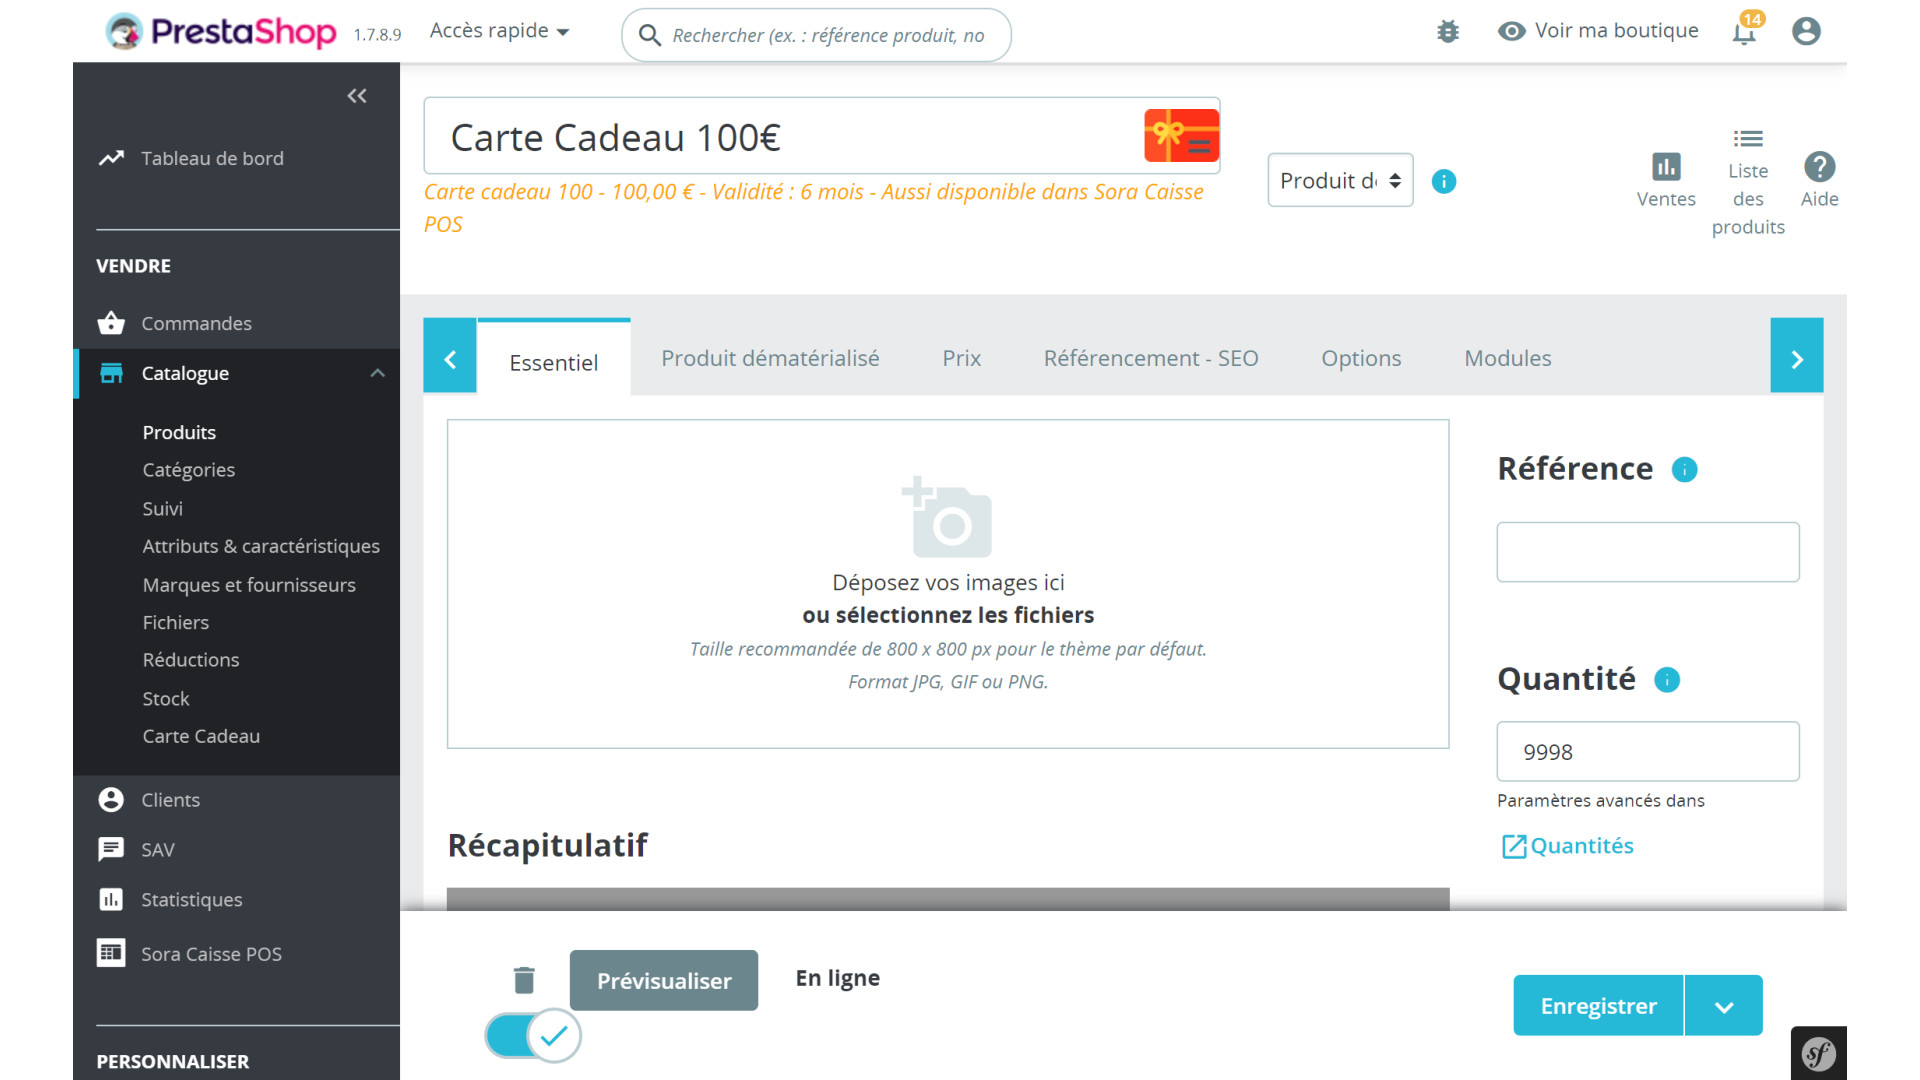
Task: Open Enregistrer arrow dropdown
Action: point(1724,1006)
